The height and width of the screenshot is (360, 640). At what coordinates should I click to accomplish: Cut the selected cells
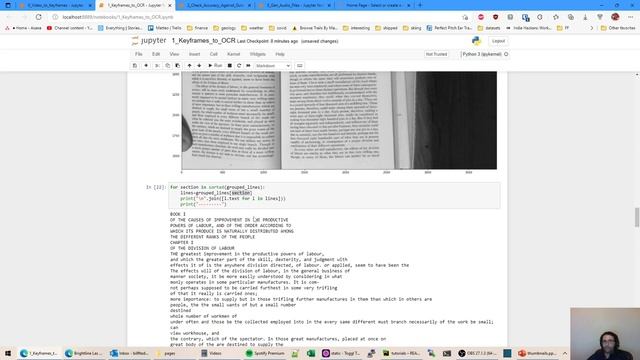pos(157,66)
